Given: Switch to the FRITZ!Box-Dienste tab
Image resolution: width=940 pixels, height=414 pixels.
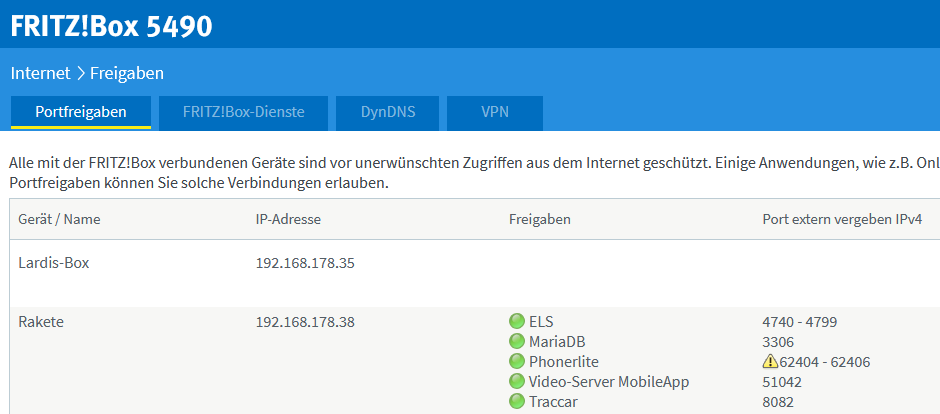Looking at the screenshot, I should click(x=243, y=112).
